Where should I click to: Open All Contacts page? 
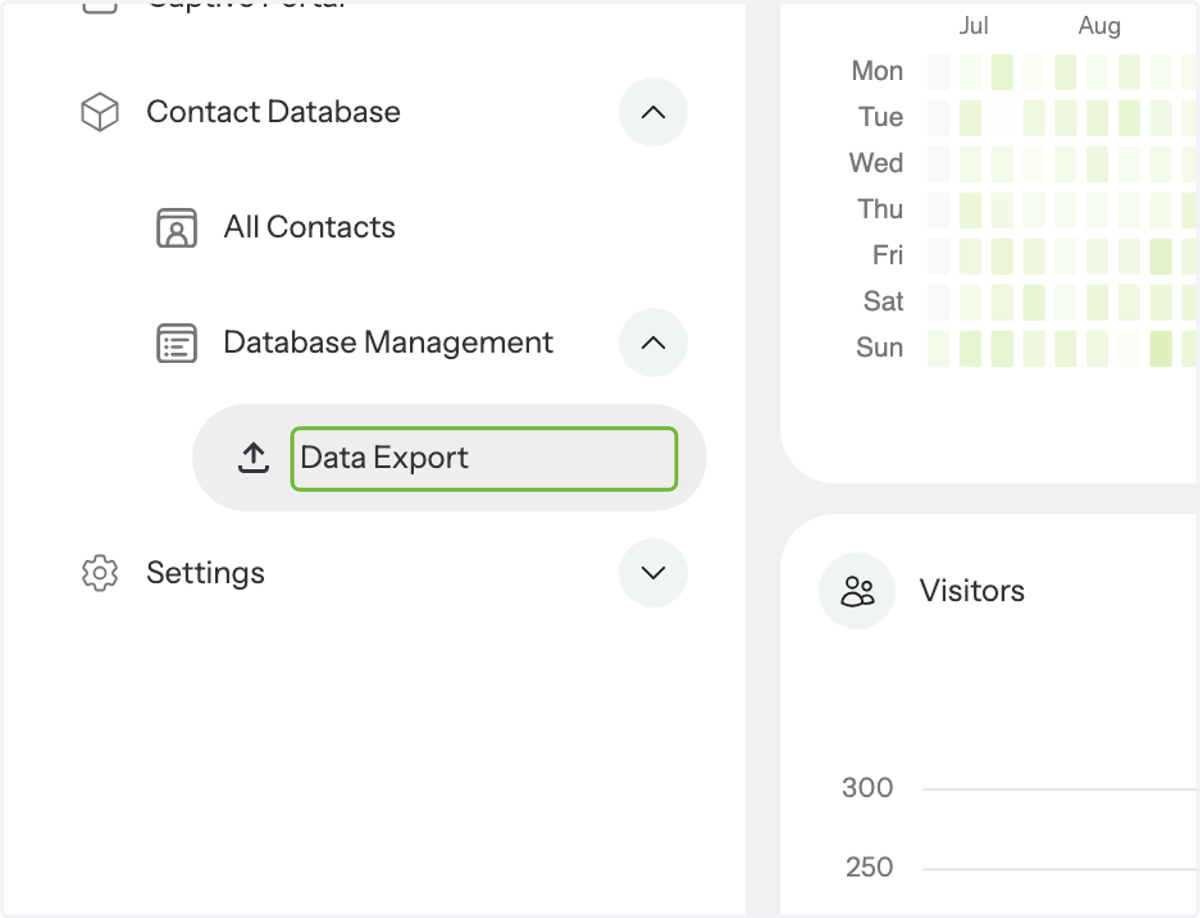pos(309,228)
